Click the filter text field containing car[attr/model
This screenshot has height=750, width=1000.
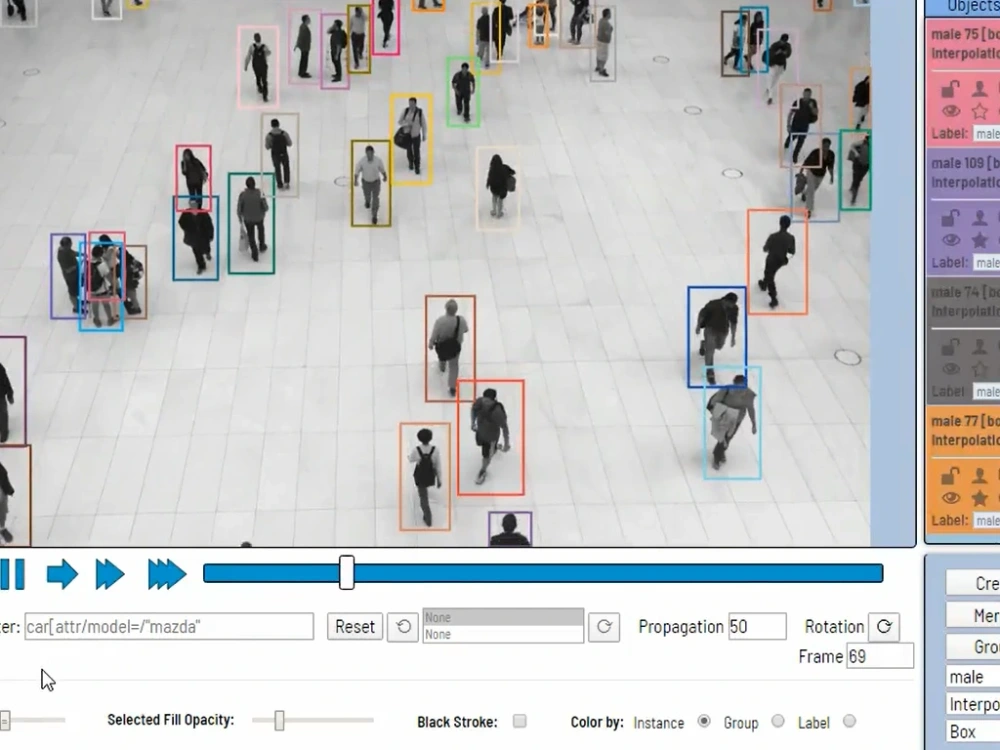pos(169,626)
